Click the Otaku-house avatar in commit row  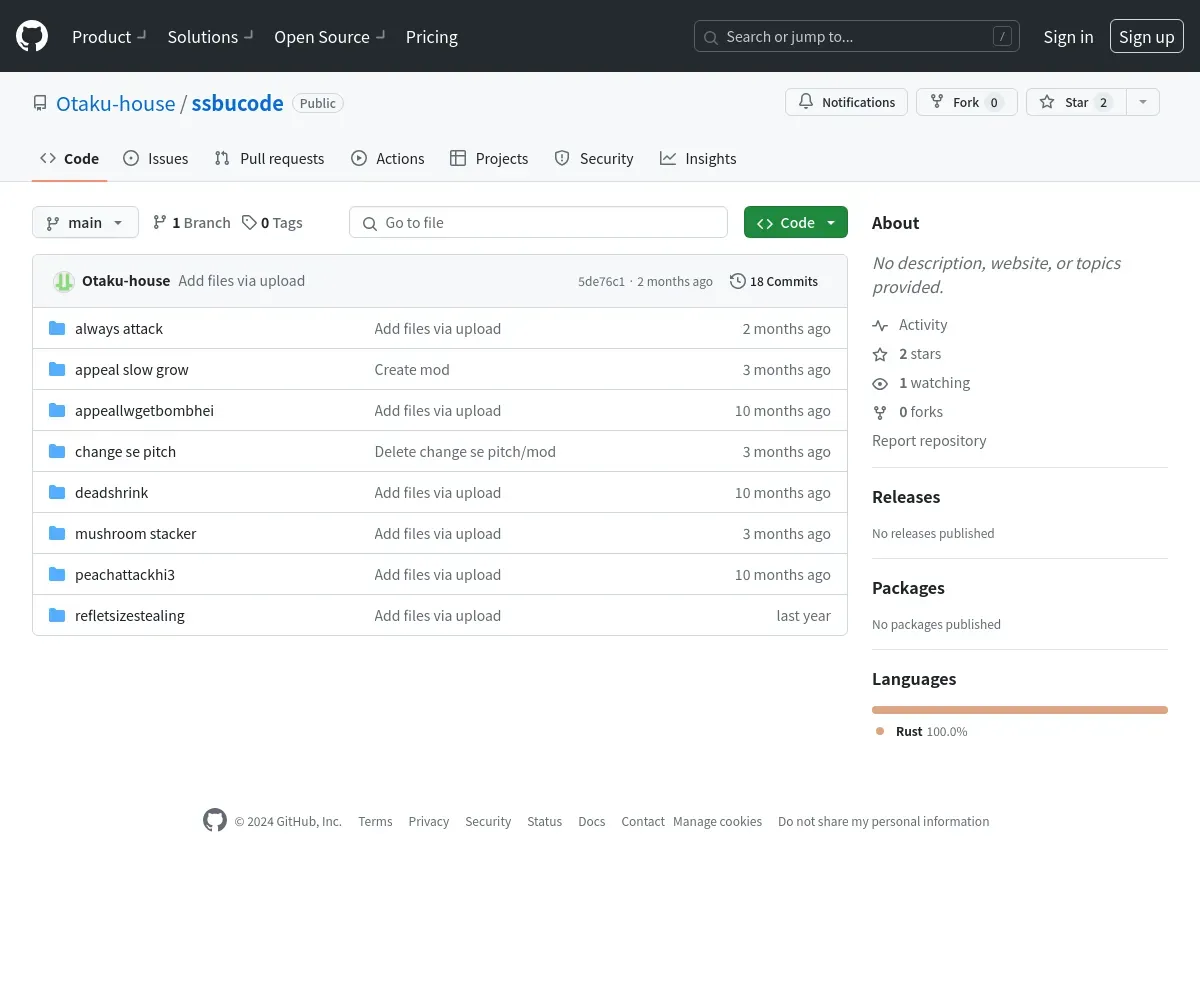(64, 281)
